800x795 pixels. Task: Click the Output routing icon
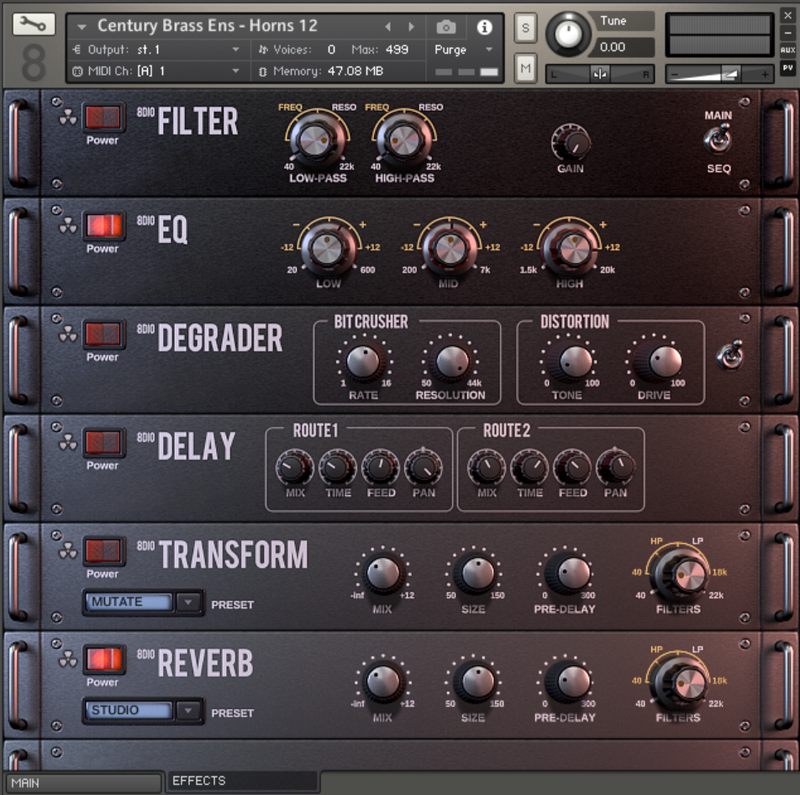point(77,49)
